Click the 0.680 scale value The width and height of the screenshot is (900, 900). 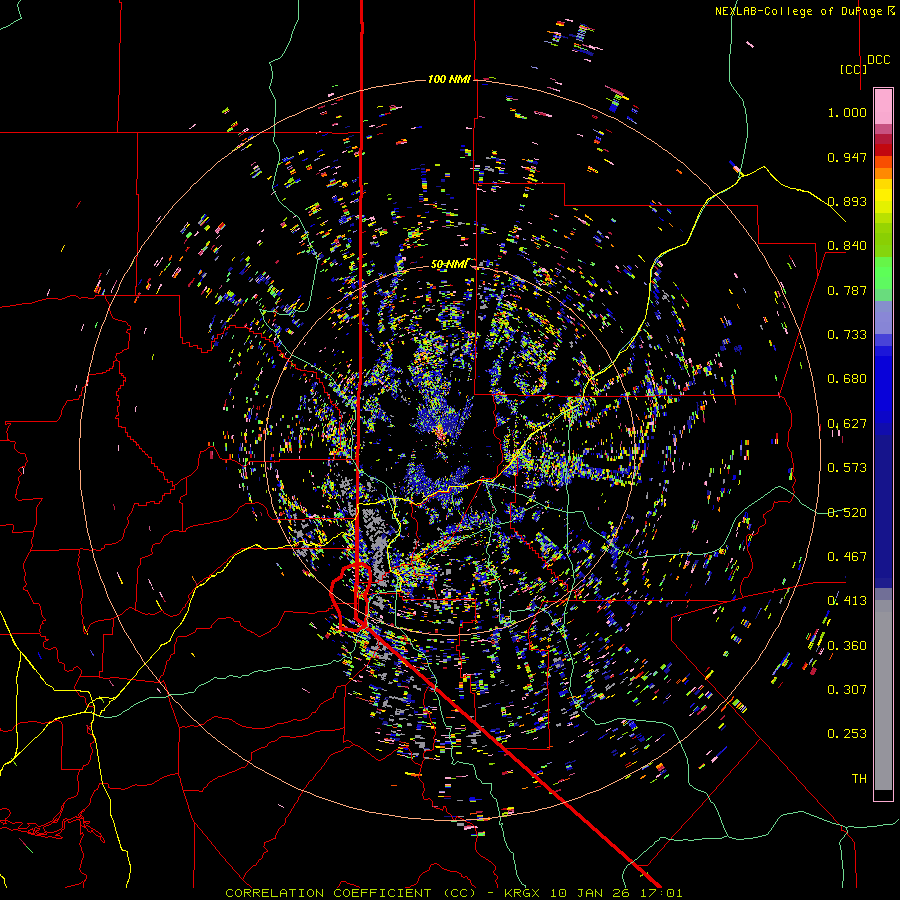tap(847, 379)
